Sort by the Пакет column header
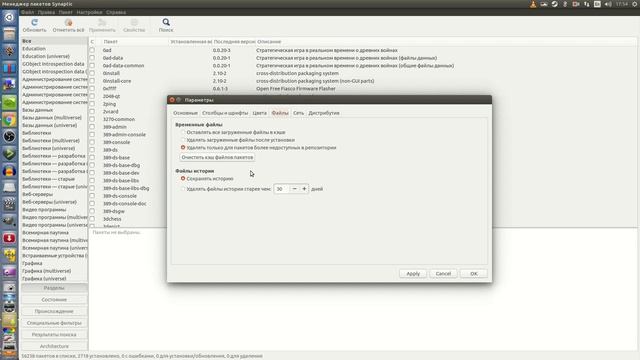 pyautogui.click(x=134, y=42)
